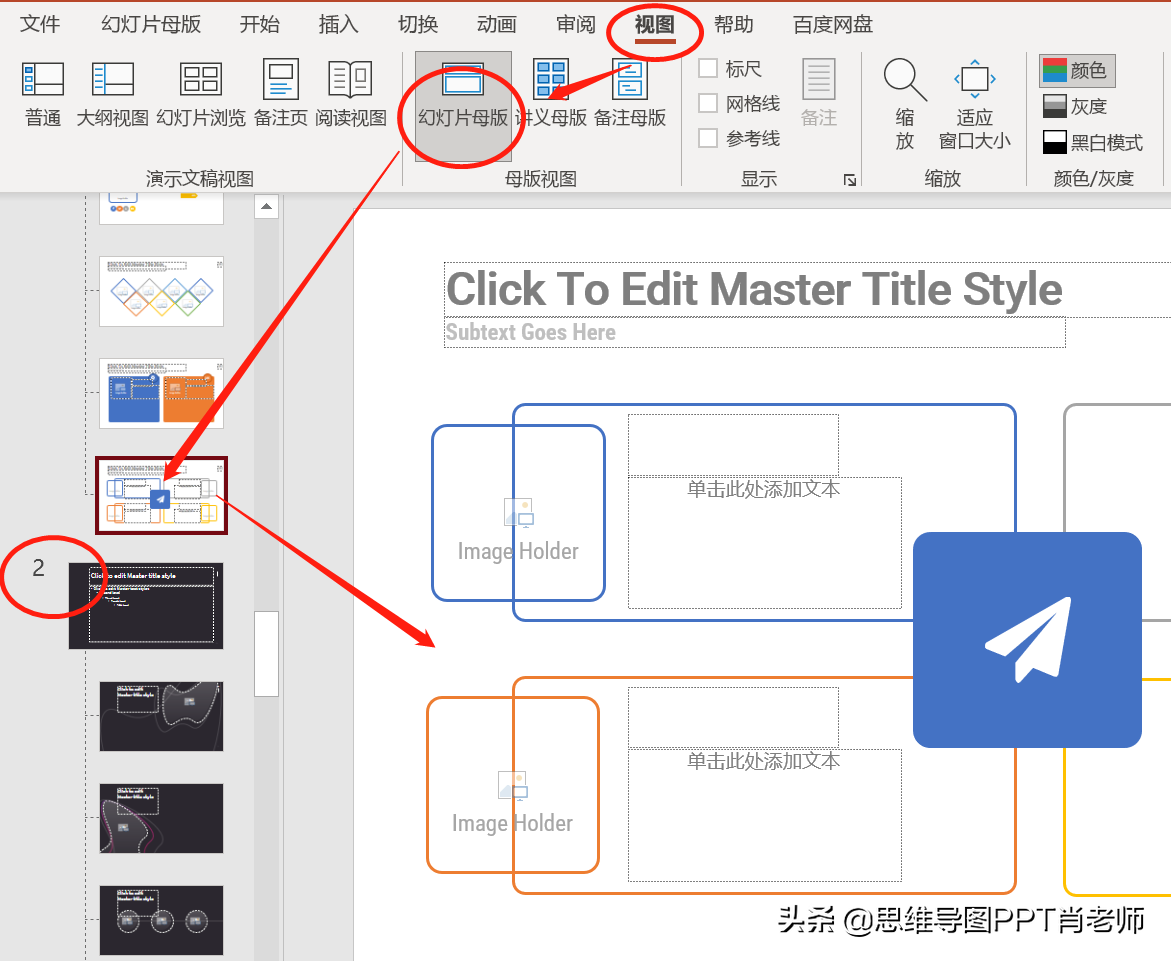The width and height of the screenshot is (1171, 961).
Task: Click orange frame's 单击此处添加文本 text box
Action: coord(765,815)
